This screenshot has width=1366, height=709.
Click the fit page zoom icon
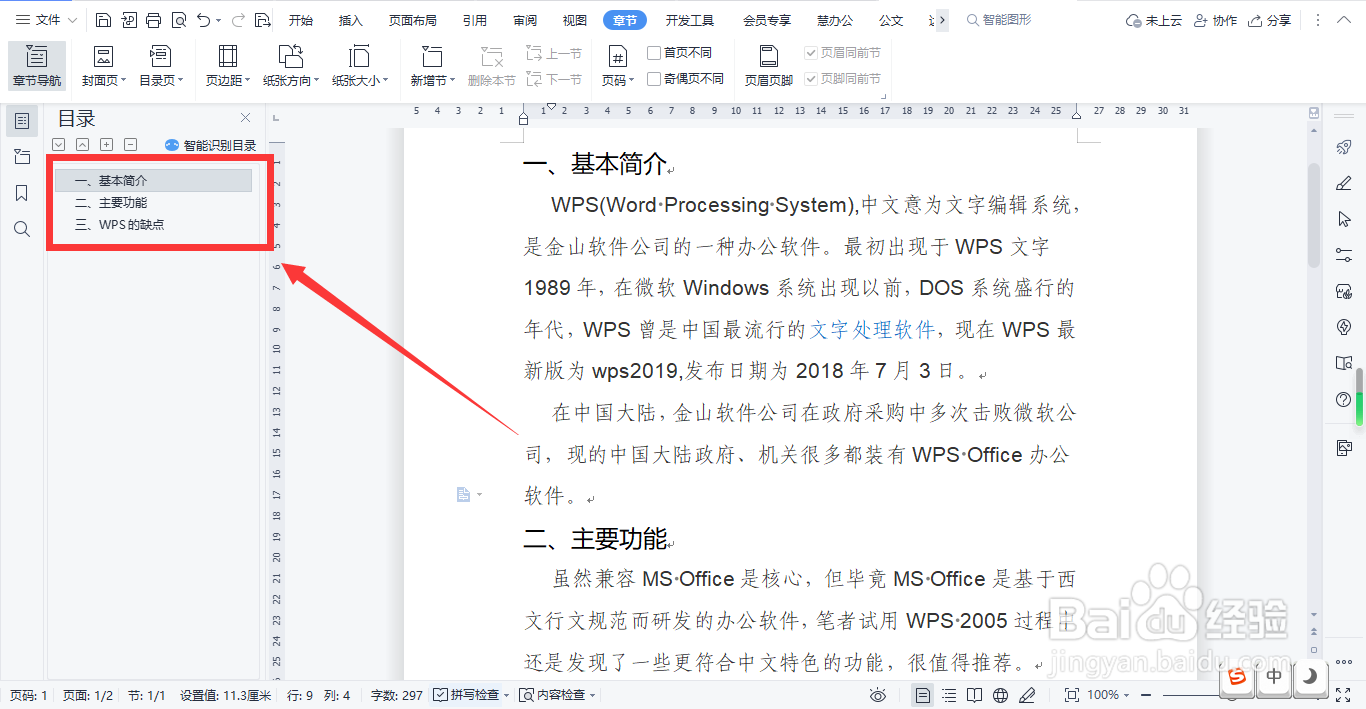[x=1071, y=695]
